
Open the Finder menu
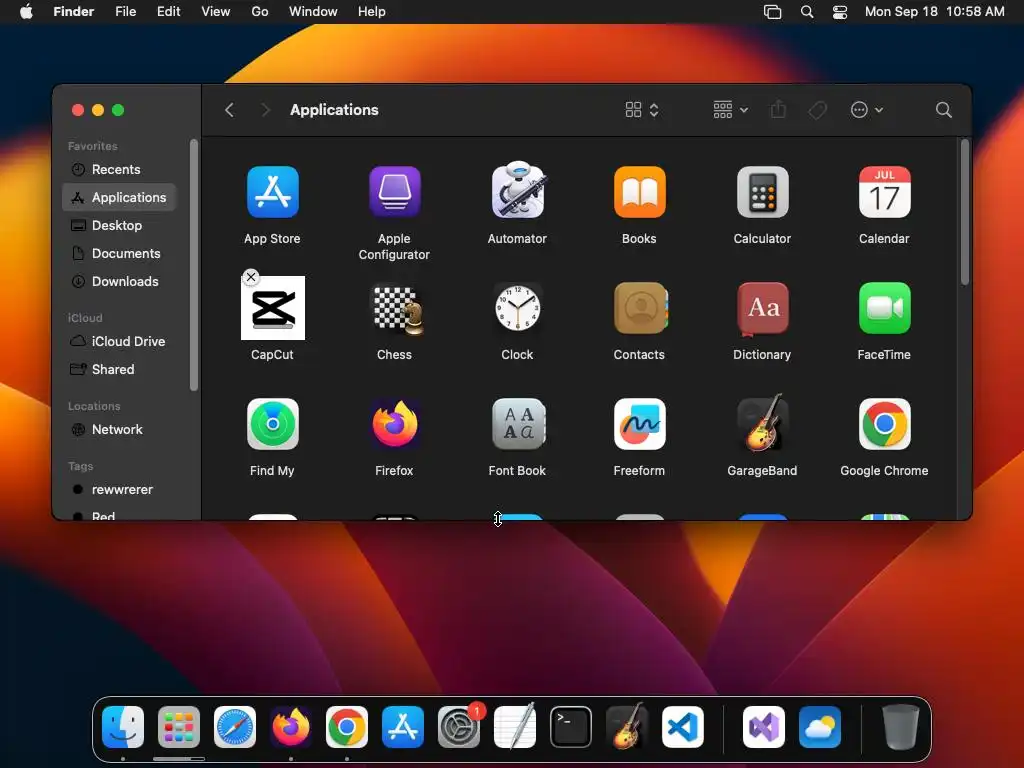click(x=74, y=12)
